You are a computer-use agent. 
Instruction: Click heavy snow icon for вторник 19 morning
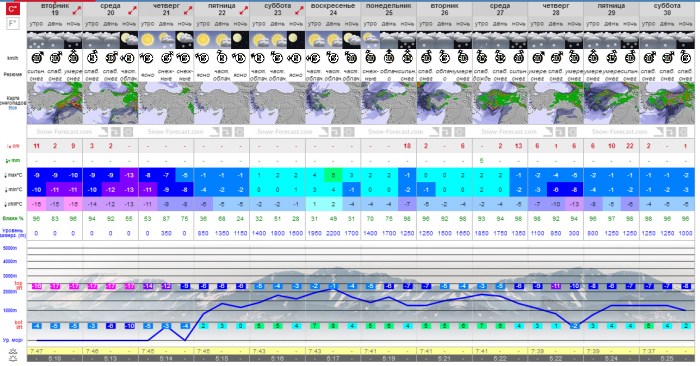click(x=36, y=40)
